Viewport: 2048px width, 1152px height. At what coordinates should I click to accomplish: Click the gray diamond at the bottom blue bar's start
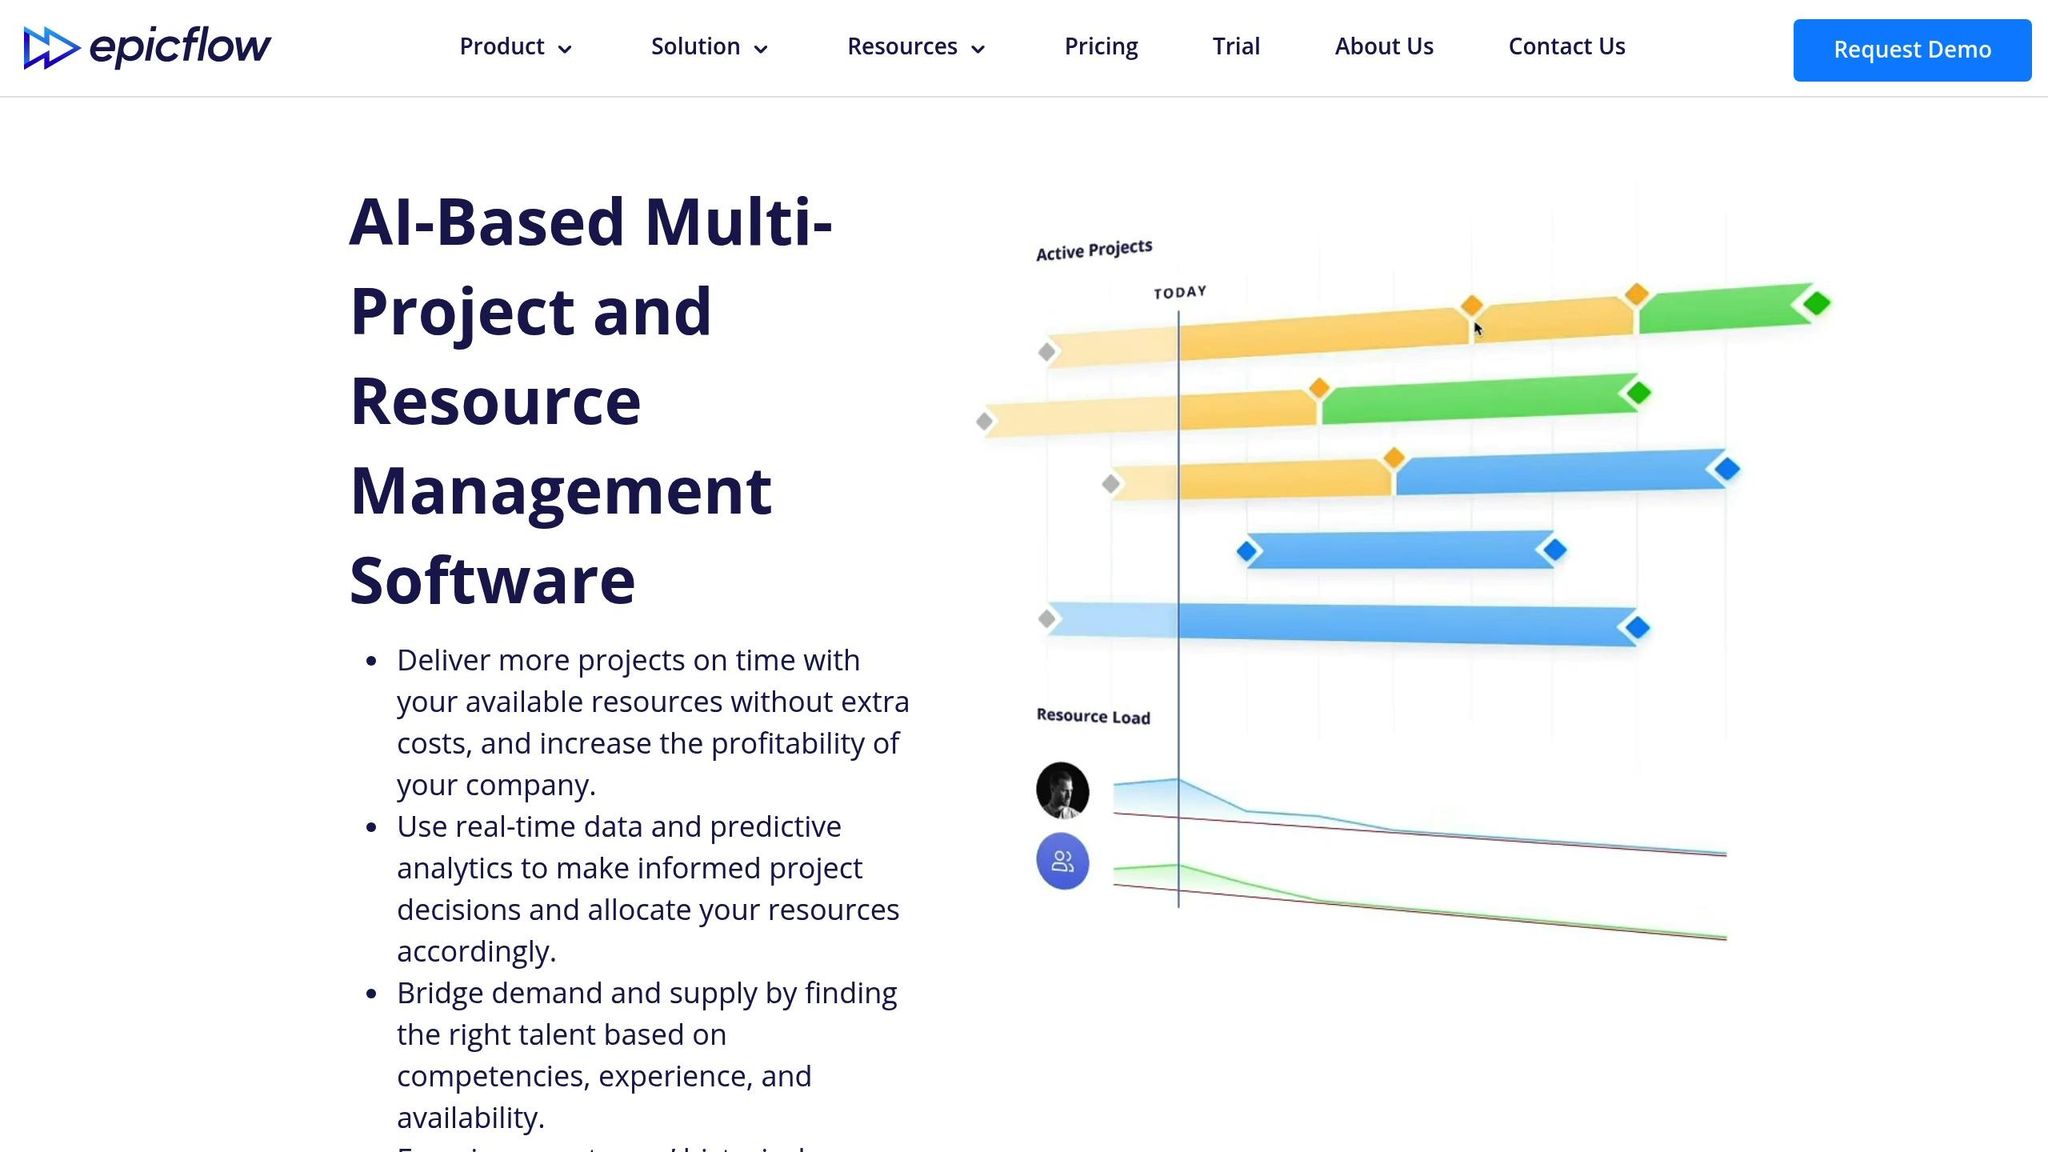click(x=1047, y=619)
